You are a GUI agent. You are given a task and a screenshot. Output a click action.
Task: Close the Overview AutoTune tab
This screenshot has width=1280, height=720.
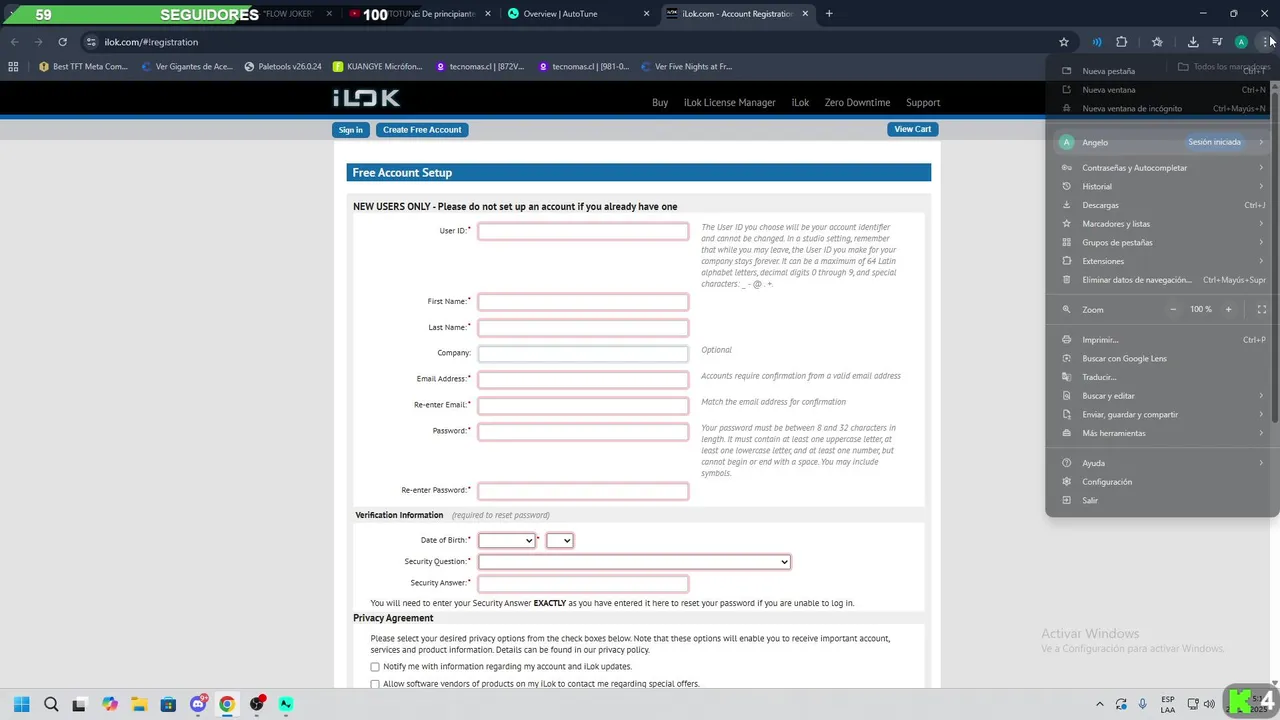[x=646, y=14]
